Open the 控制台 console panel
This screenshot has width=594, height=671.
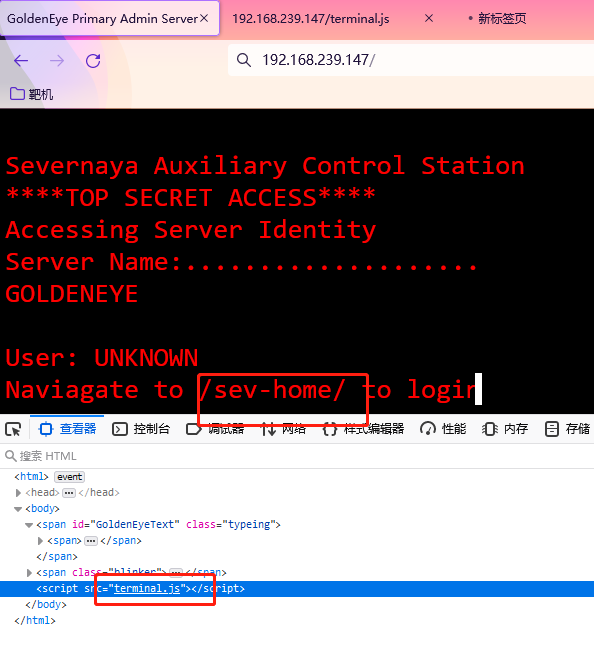click(x=141, y=428)
